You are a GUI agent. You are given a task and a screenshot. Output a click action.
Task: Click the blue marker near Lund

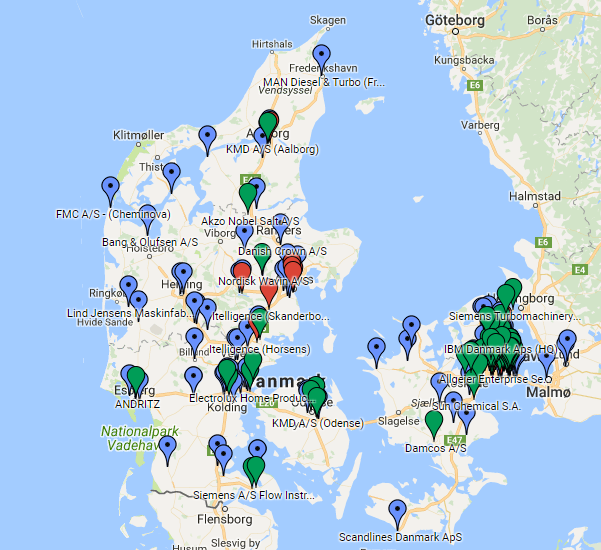click(x=567, y=343)
